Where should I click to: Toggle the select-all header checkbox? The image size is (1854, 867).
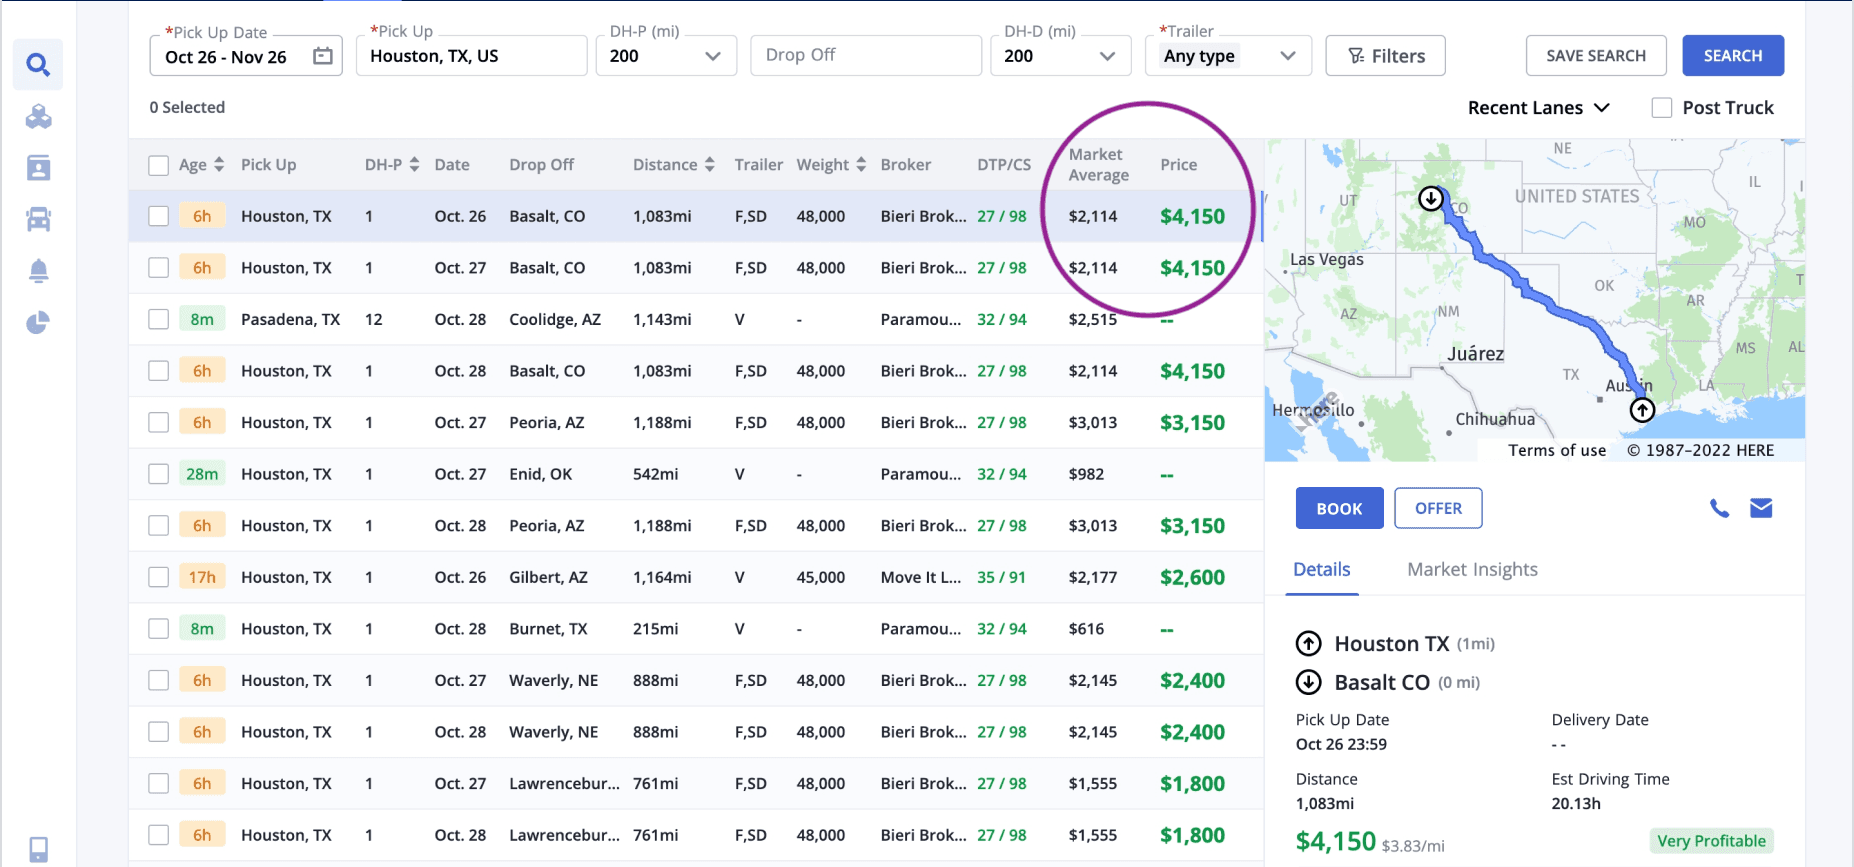158,165
